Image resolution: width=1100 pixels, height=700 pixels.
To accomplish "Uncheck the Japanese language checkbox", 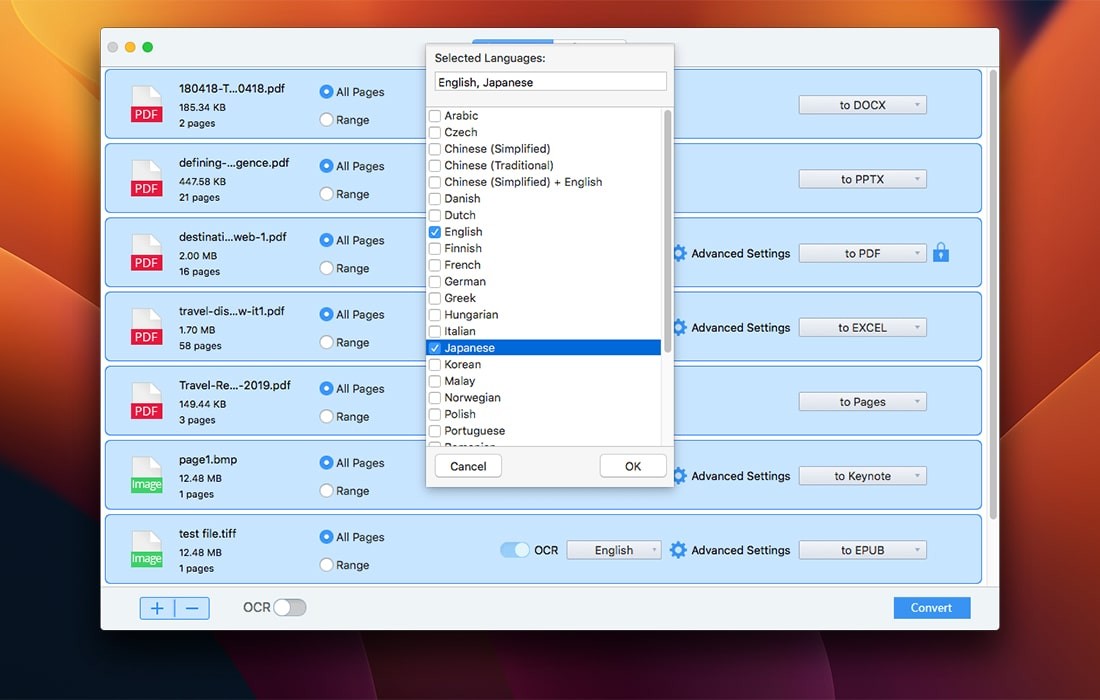I will point(435,348).
